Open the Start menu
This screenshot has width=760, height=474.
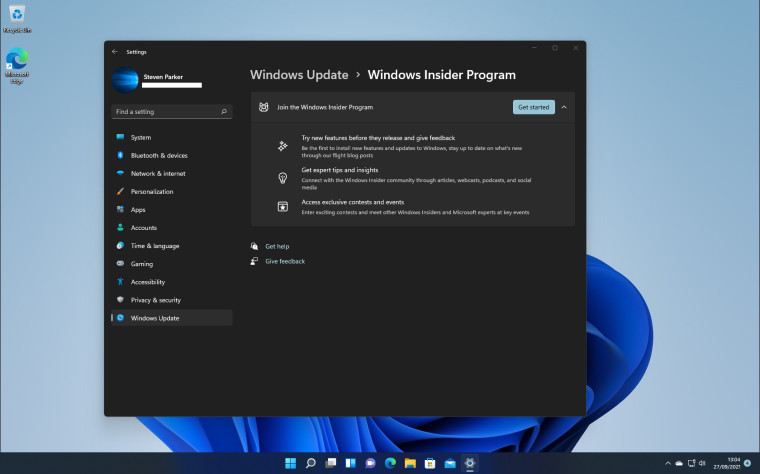coord(290,463)
